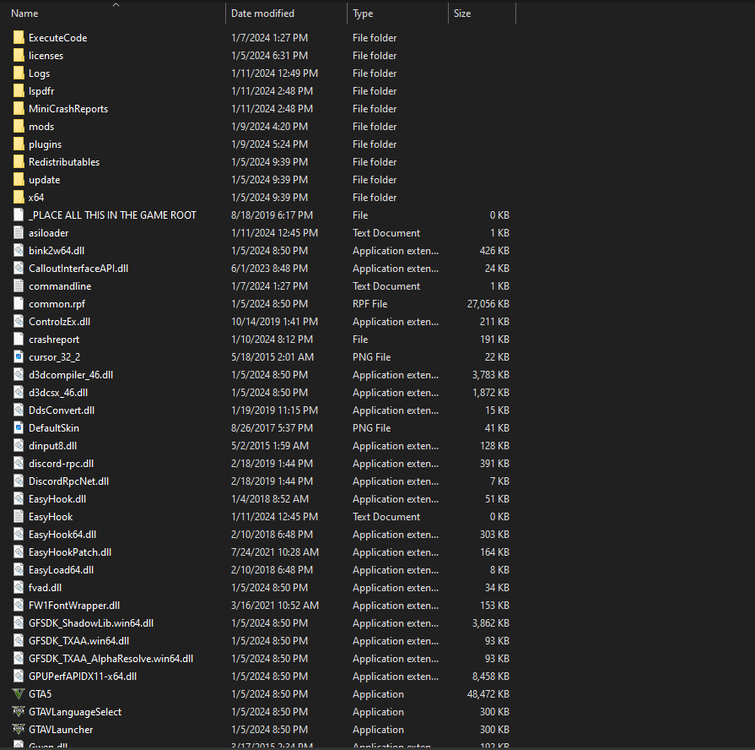Viewport: 755px width, 750px height.
Task: Click the commandline text document icon
Action: [18, 286]
